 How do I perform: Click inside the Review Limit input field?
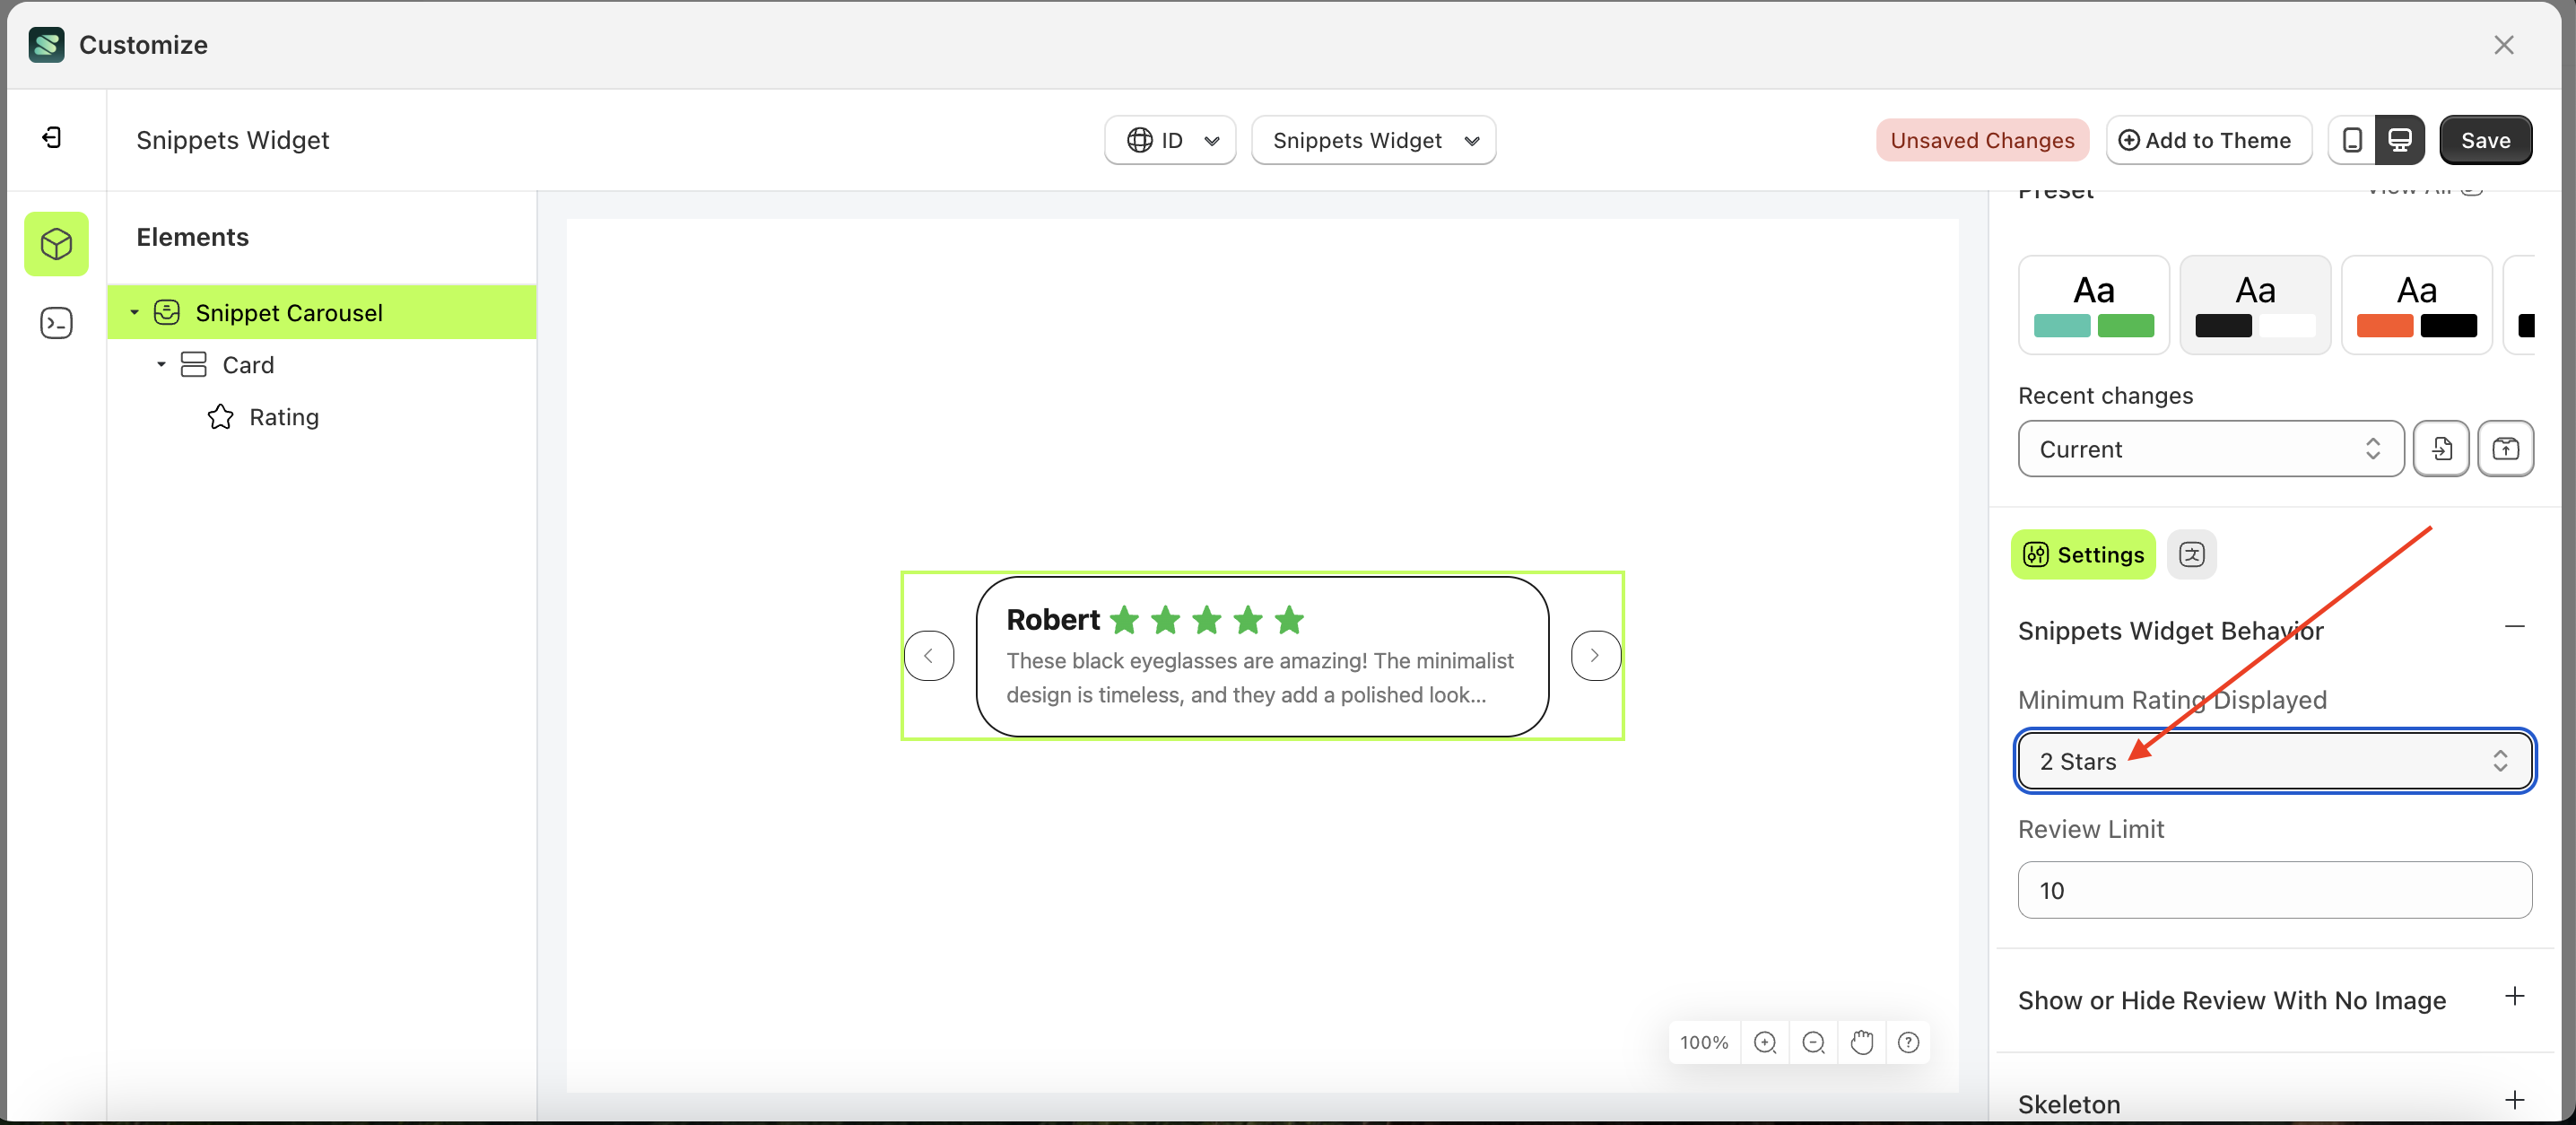(x=2274, y=890)
